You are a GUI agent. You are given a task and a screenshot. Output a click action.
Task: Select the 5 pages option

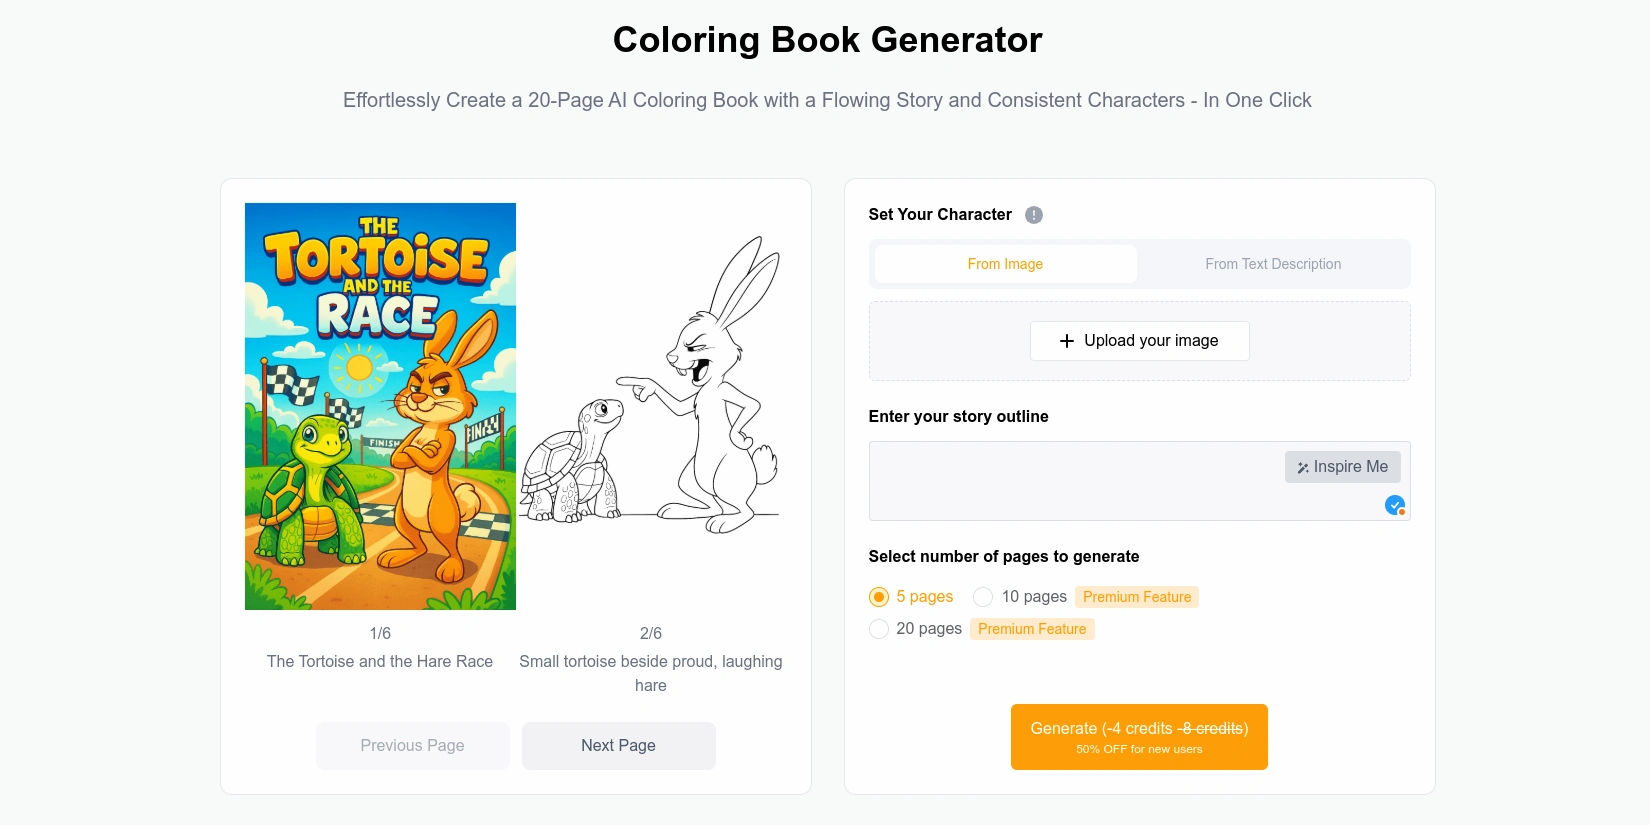click(x=878, y=596)
